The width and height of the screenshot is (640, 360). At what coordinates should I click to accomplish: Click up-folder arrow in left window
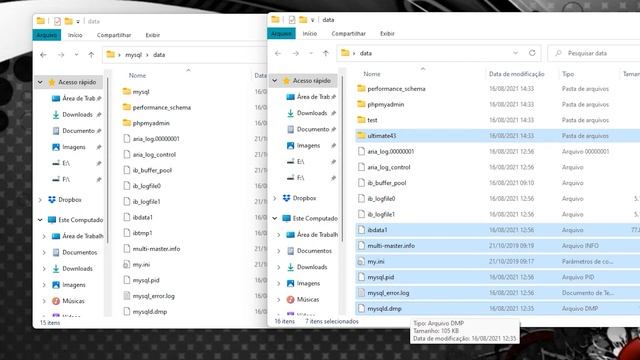[x=91, y=55]
